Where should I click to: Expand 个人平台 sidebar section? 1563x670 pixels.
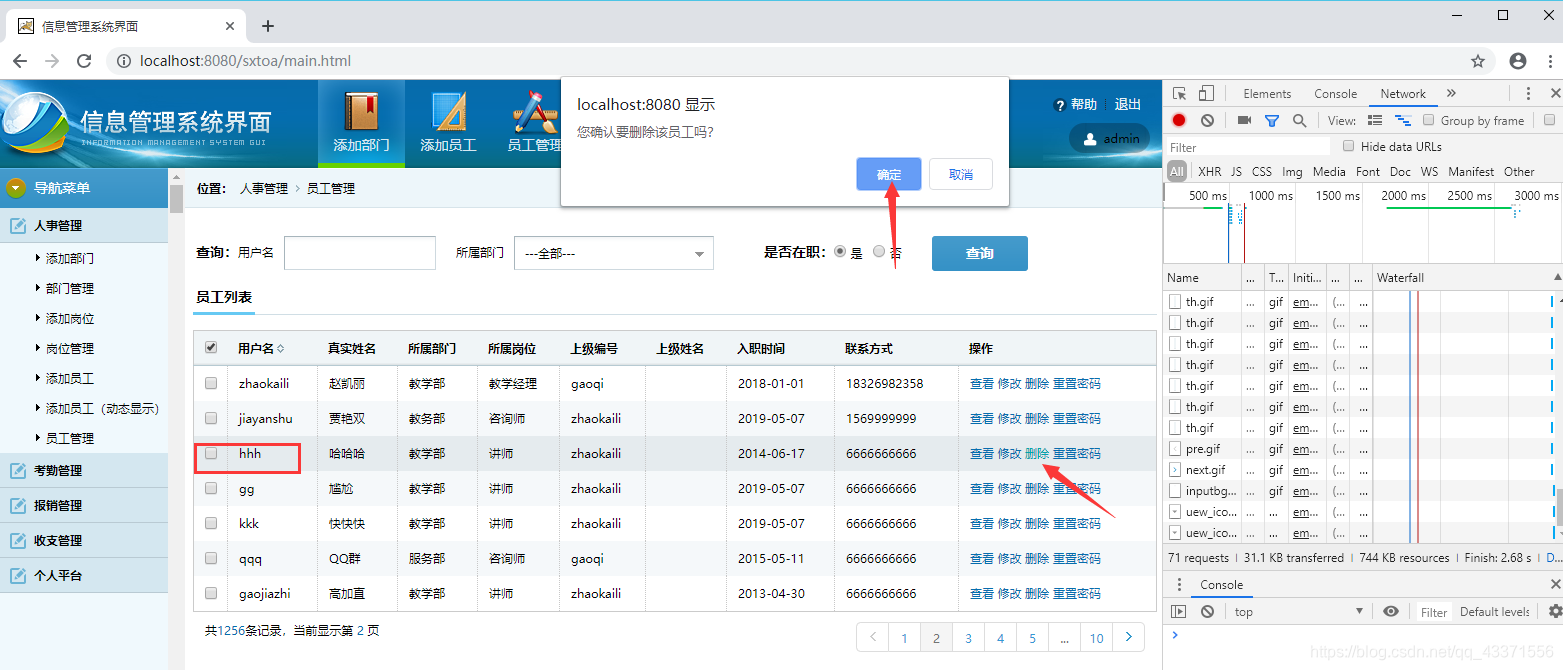click(x=84, y=575)
